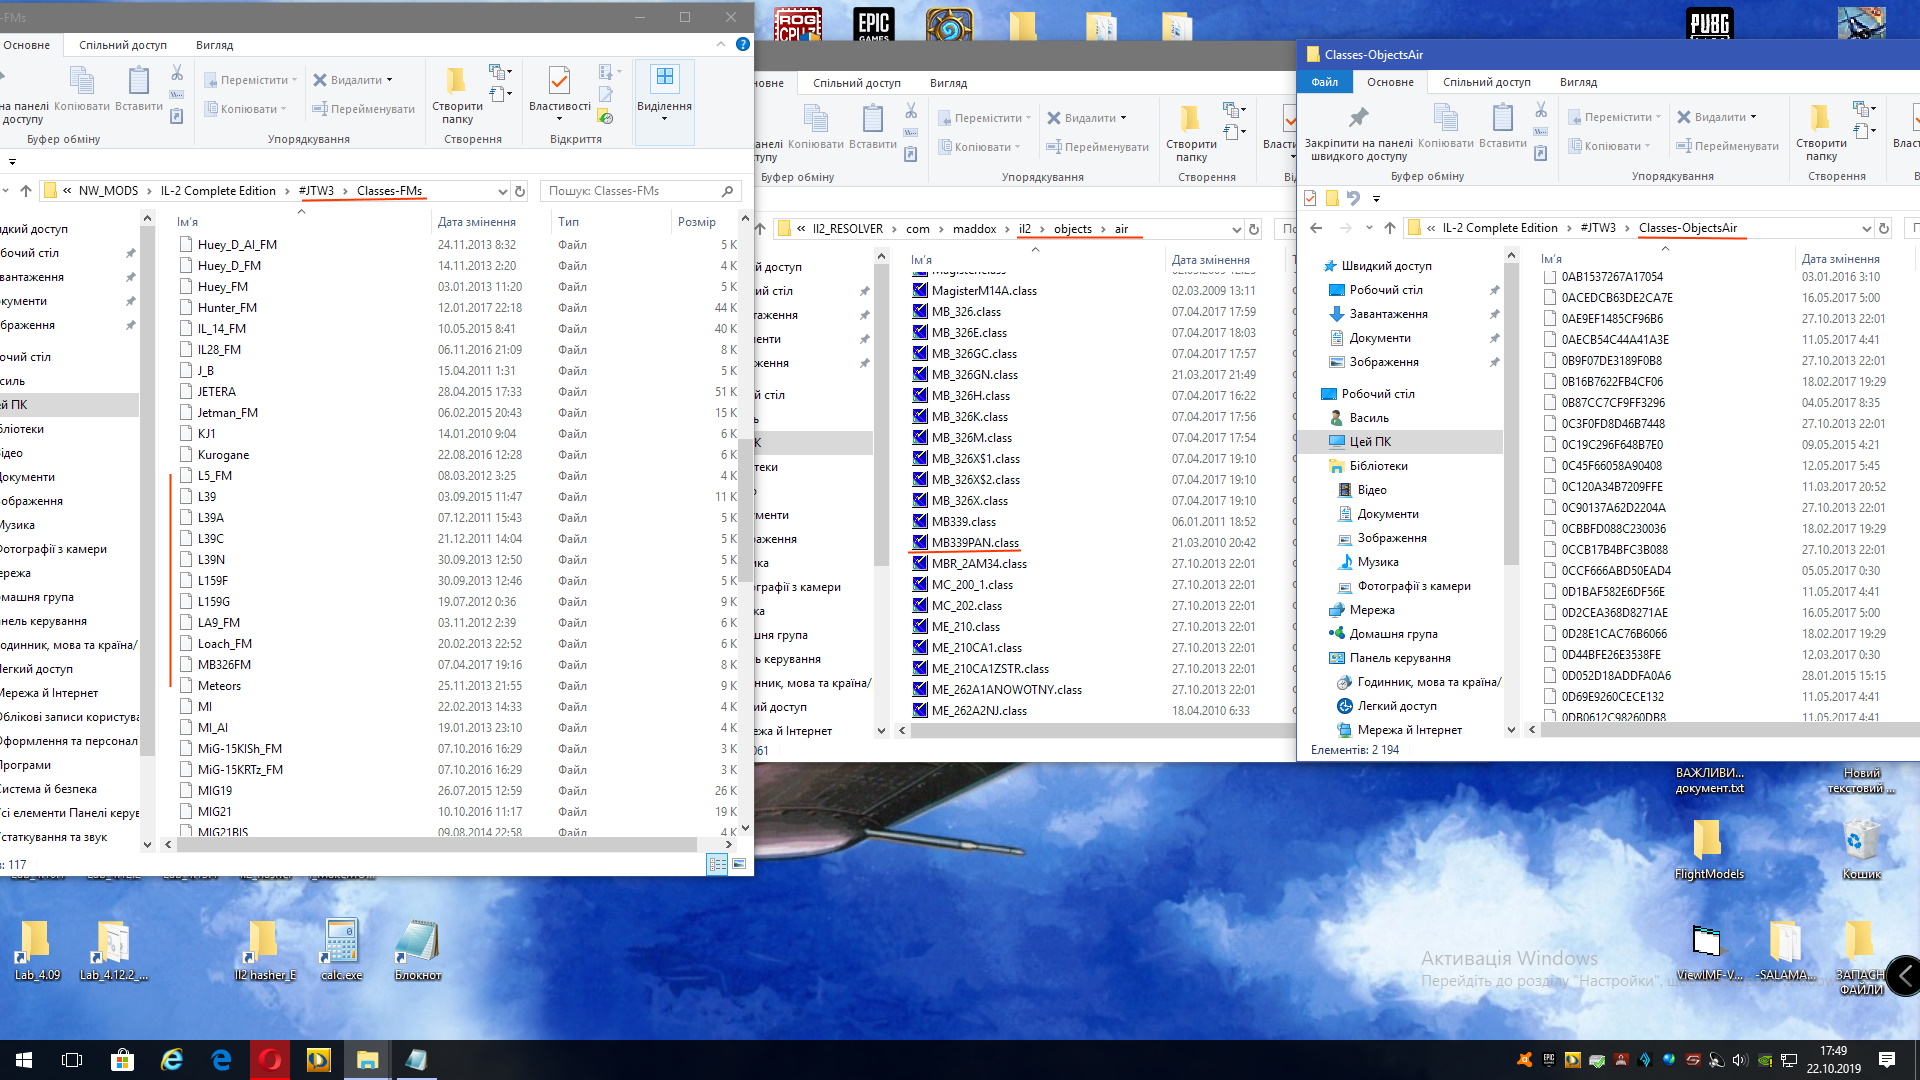The height and width of the screenshot is (1080, 1920).
Task: Open the Customize Quick Access Toolbar arrow in Classes-ObjectsAir
Action: (x=1376, y=199)
